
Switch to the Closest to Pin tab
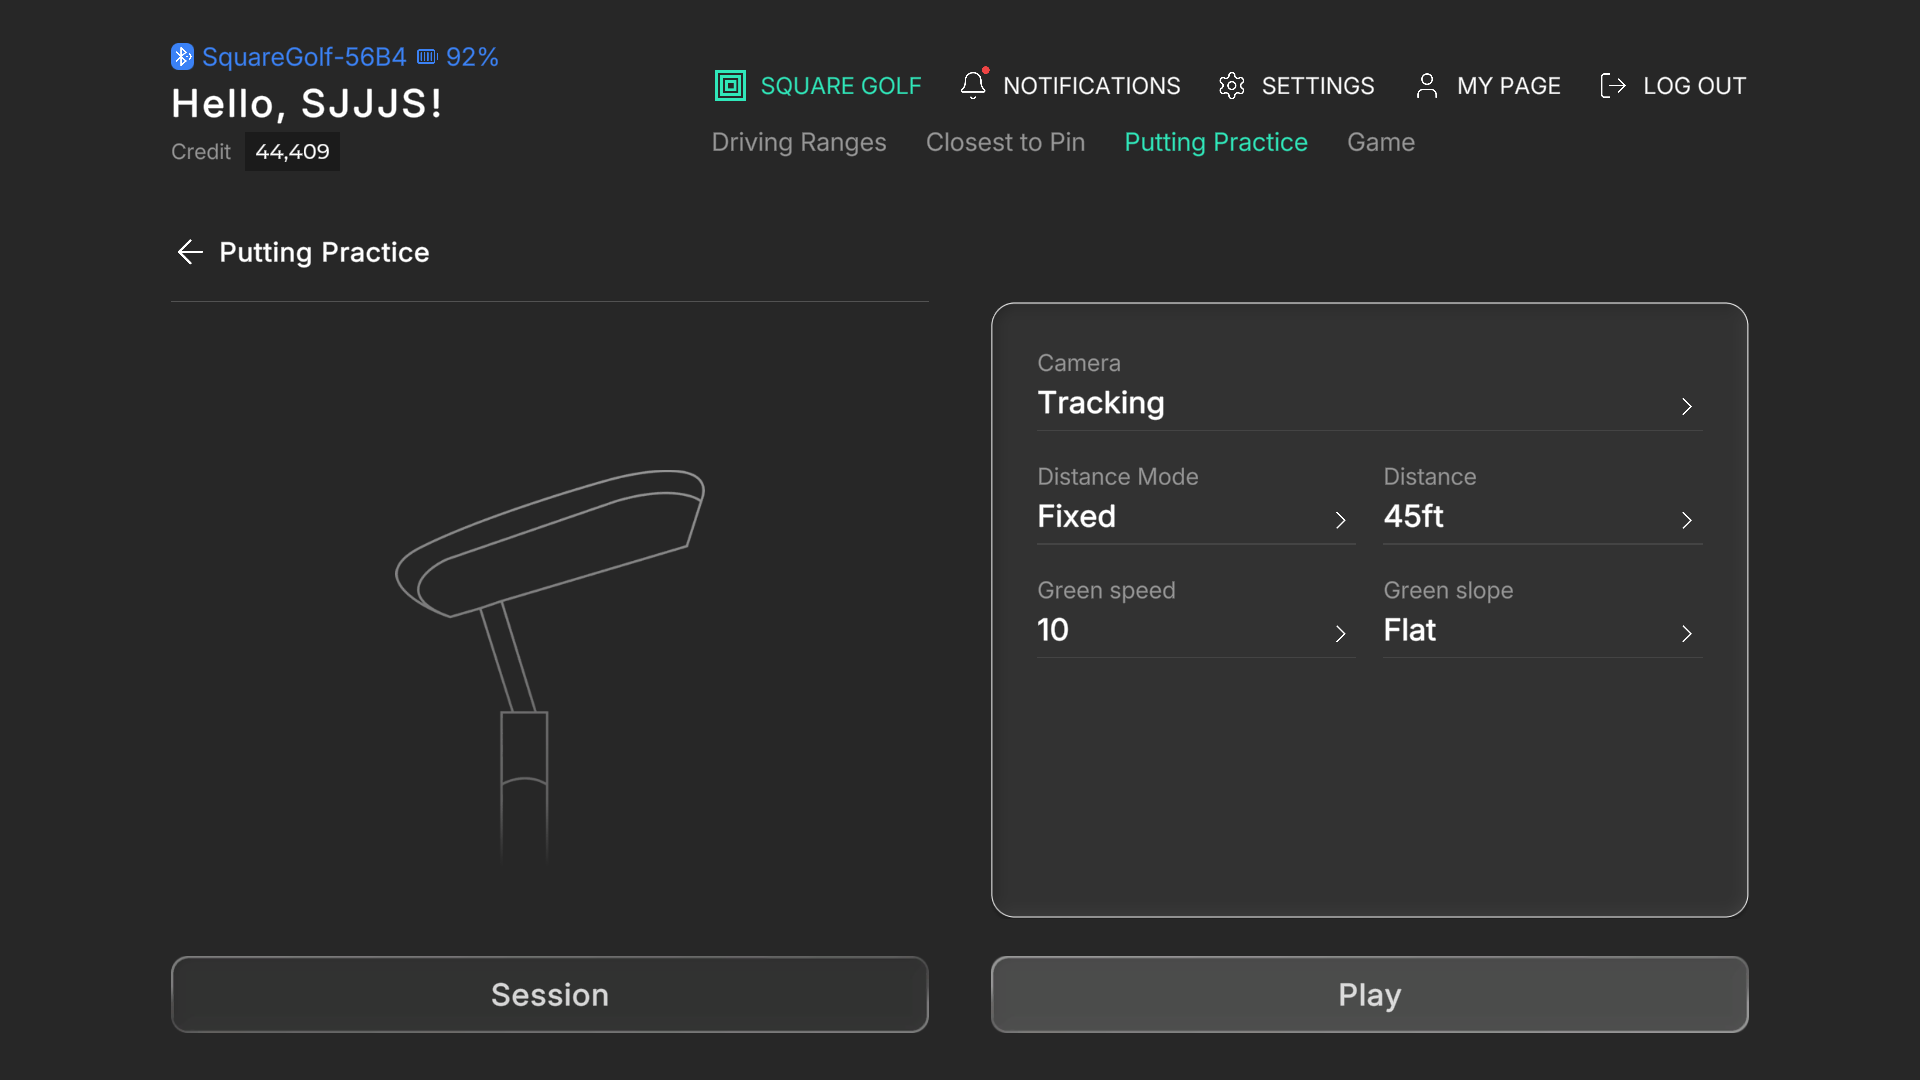pyautogui.click(x=1005, y=142)
